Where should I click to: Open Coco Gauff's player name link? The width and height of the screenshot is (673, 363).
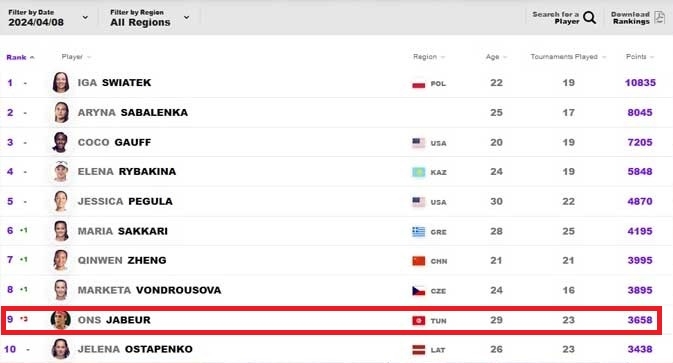pyautogui.click(x=114, y=142)
